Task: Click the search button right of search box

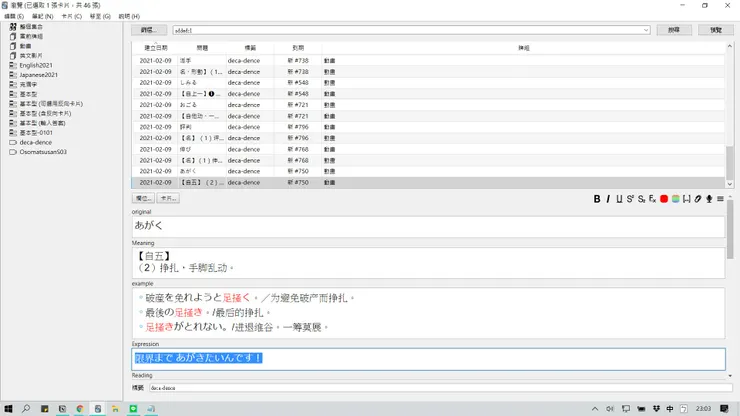Action: point(674,30)
